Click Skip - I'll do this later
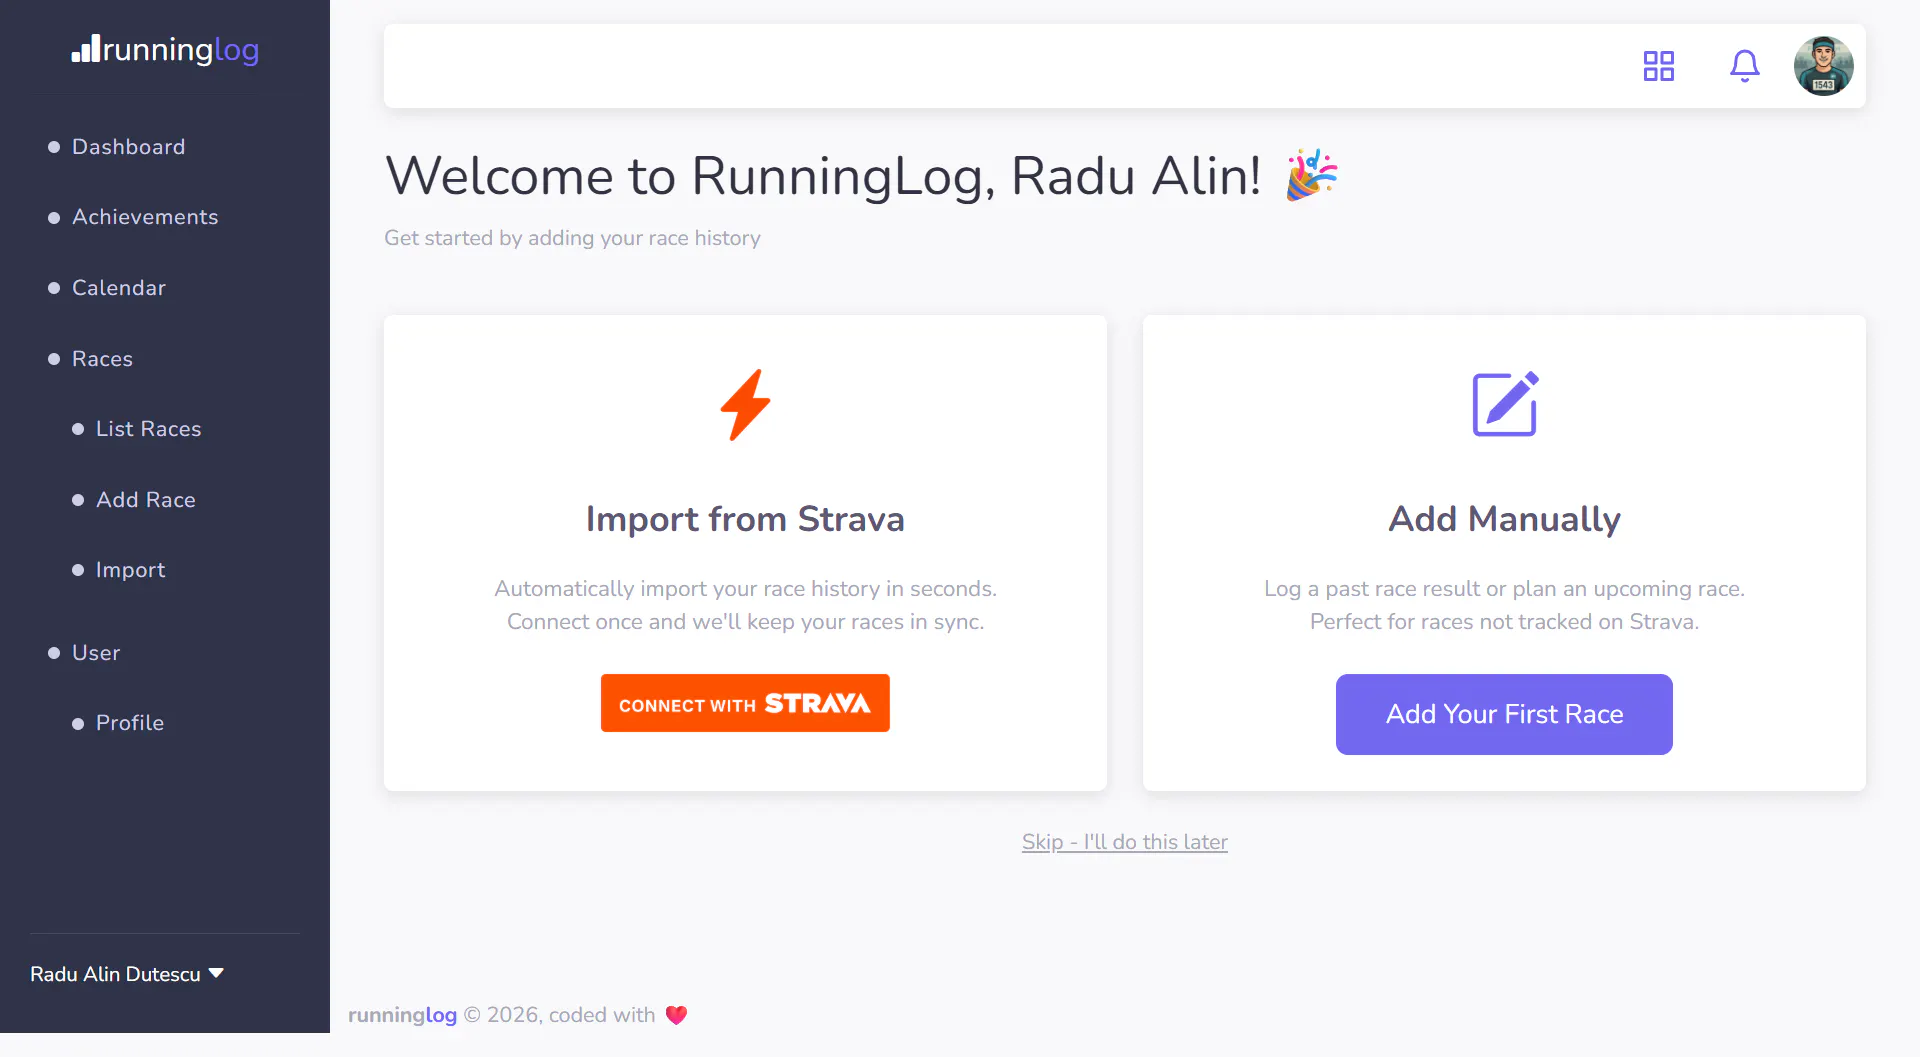 tap(1124, 842)
